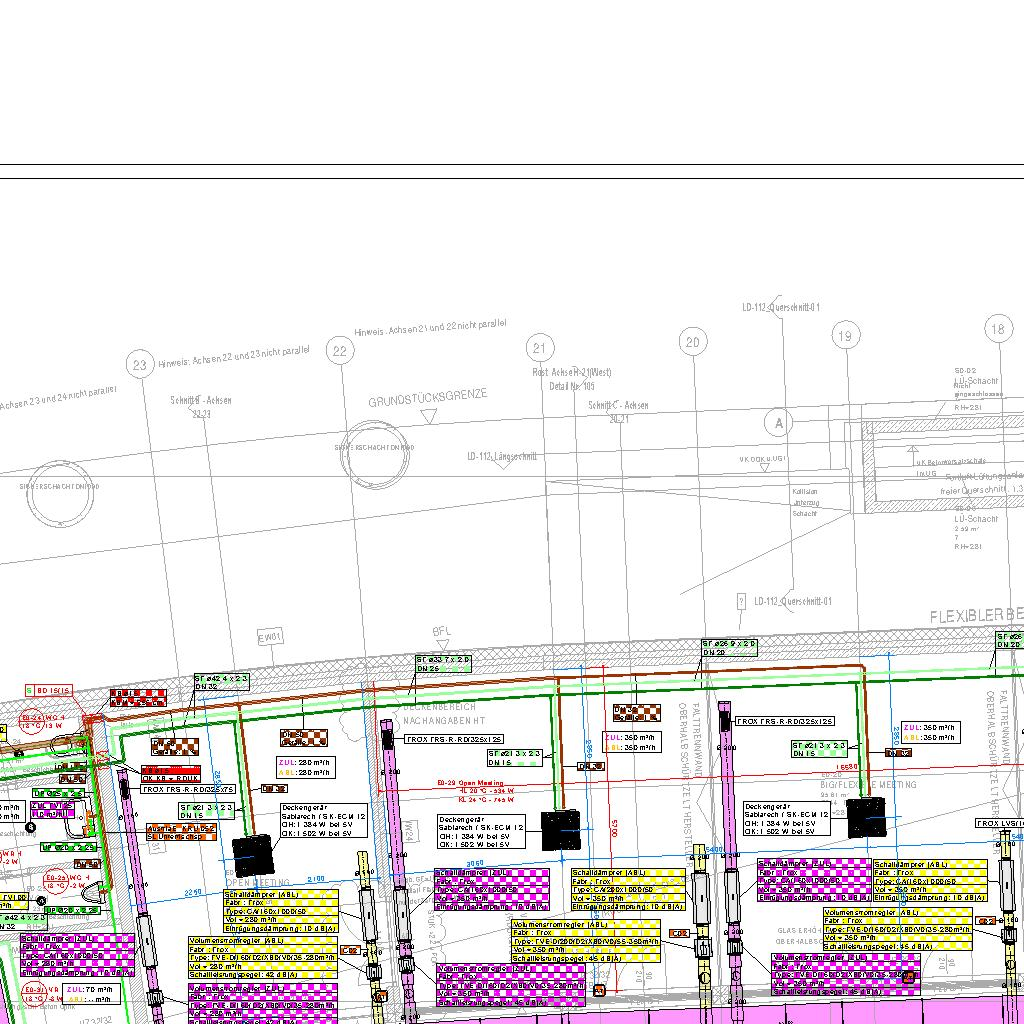1024x1024 pixels.
Task: Select the GRUNDSTÜCKSGRENZE boundary label
Action: coord(427,397)
